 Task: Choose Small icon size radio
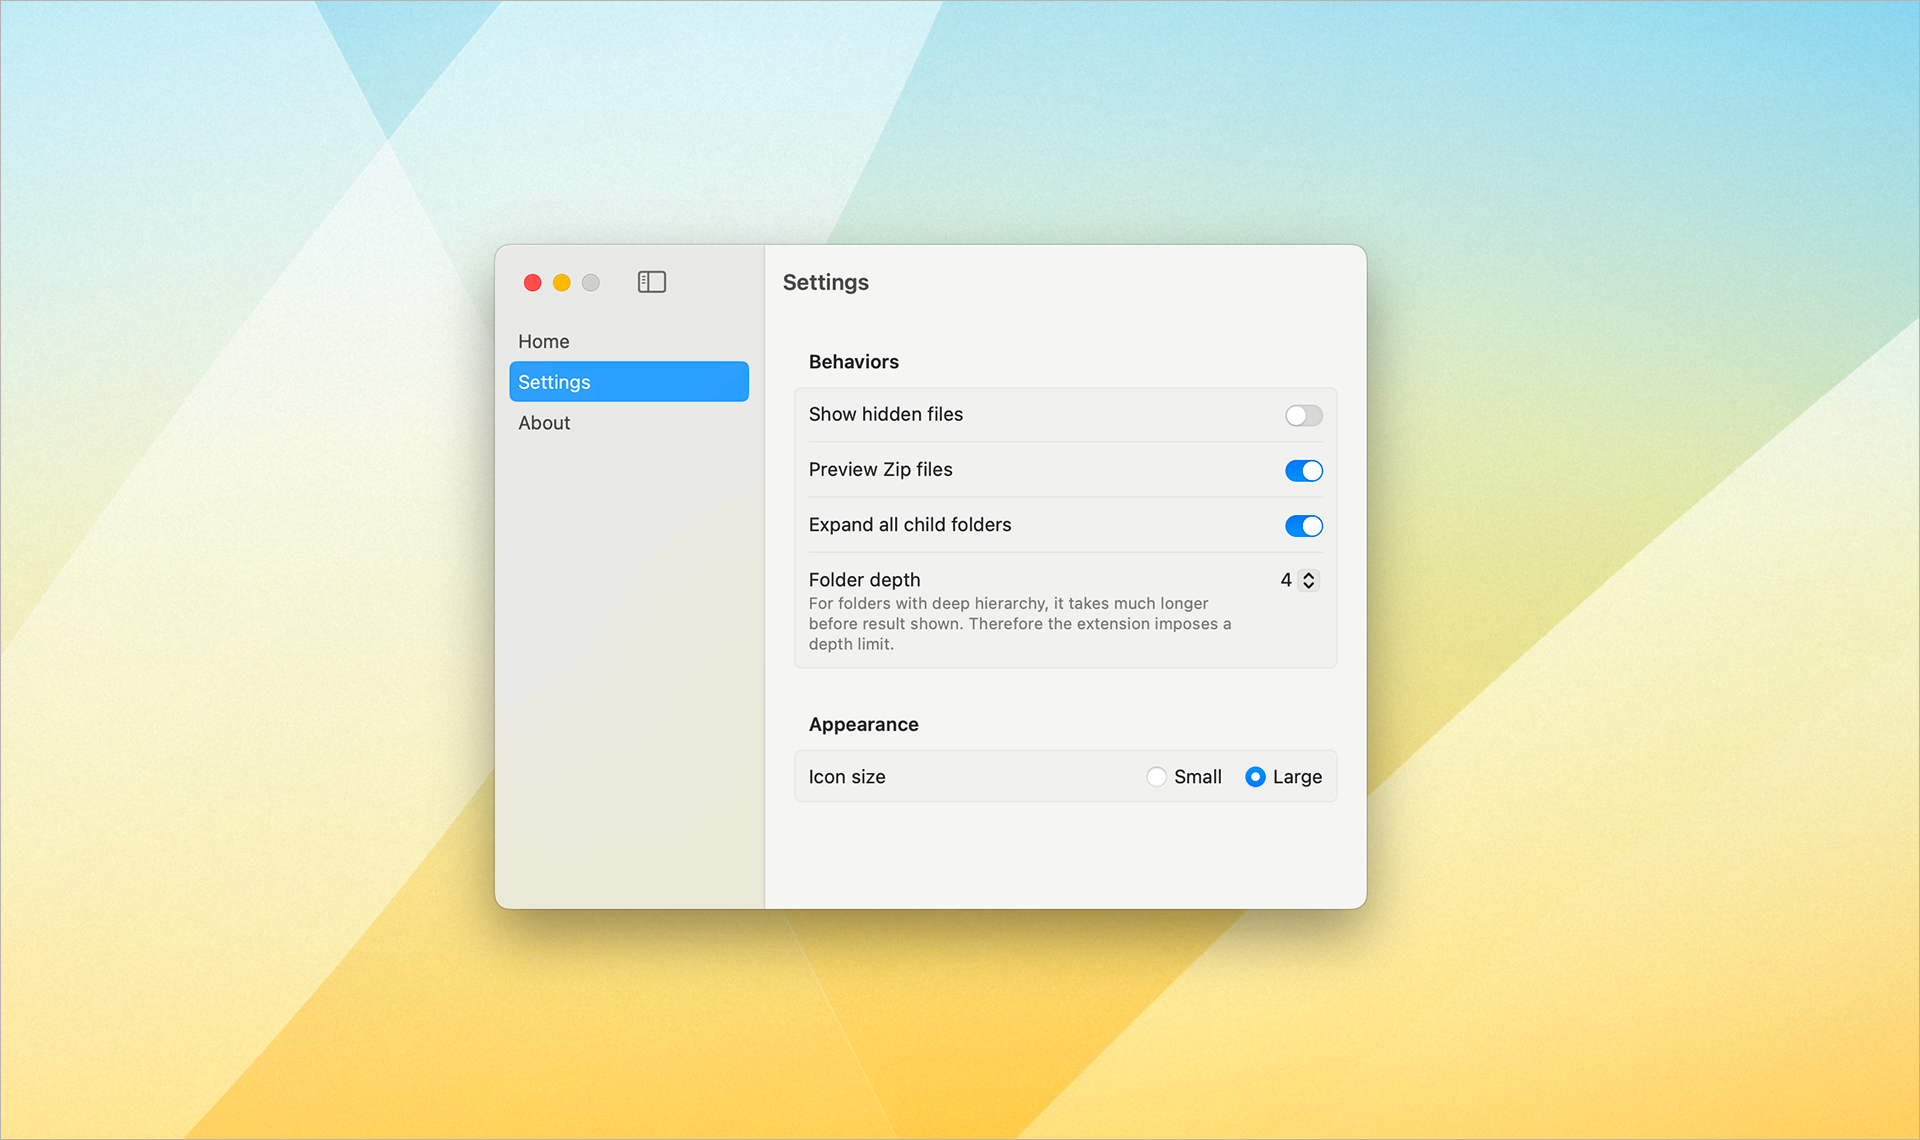click(1157, 777)
